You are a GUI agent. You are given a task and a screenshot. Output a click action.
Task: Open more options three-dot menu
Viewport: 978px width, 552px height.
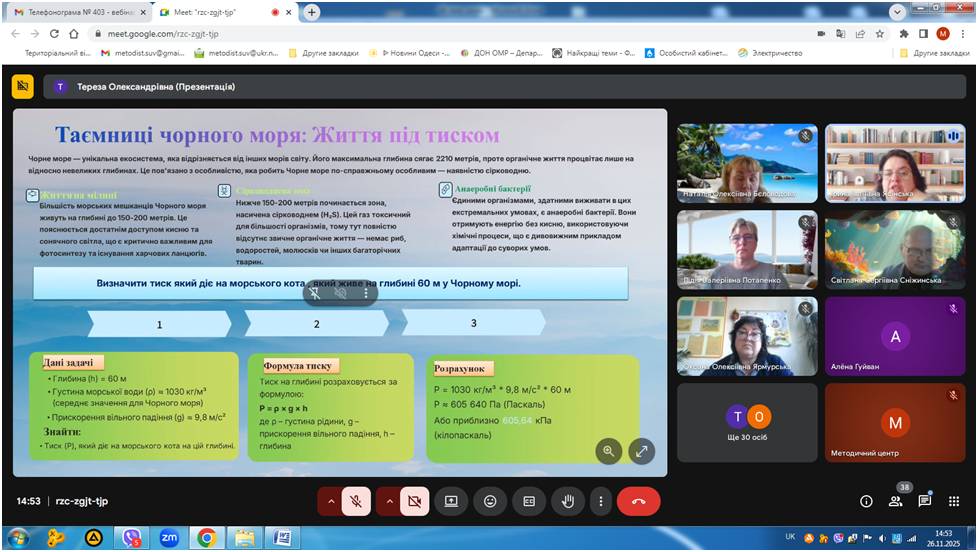tap(600, 501)
